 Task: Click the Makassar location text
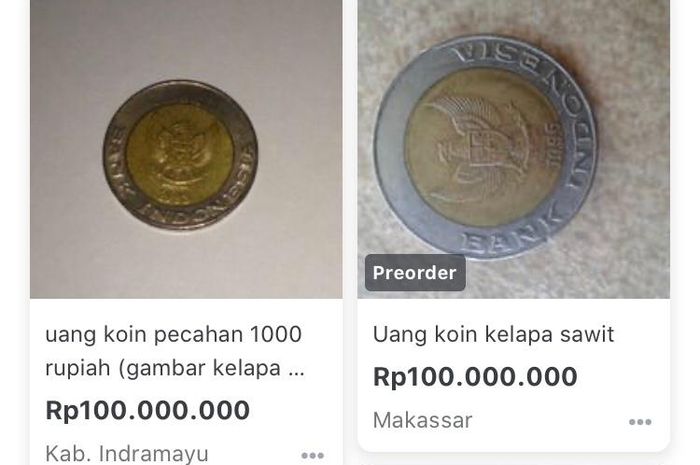(x=422, y=420)
